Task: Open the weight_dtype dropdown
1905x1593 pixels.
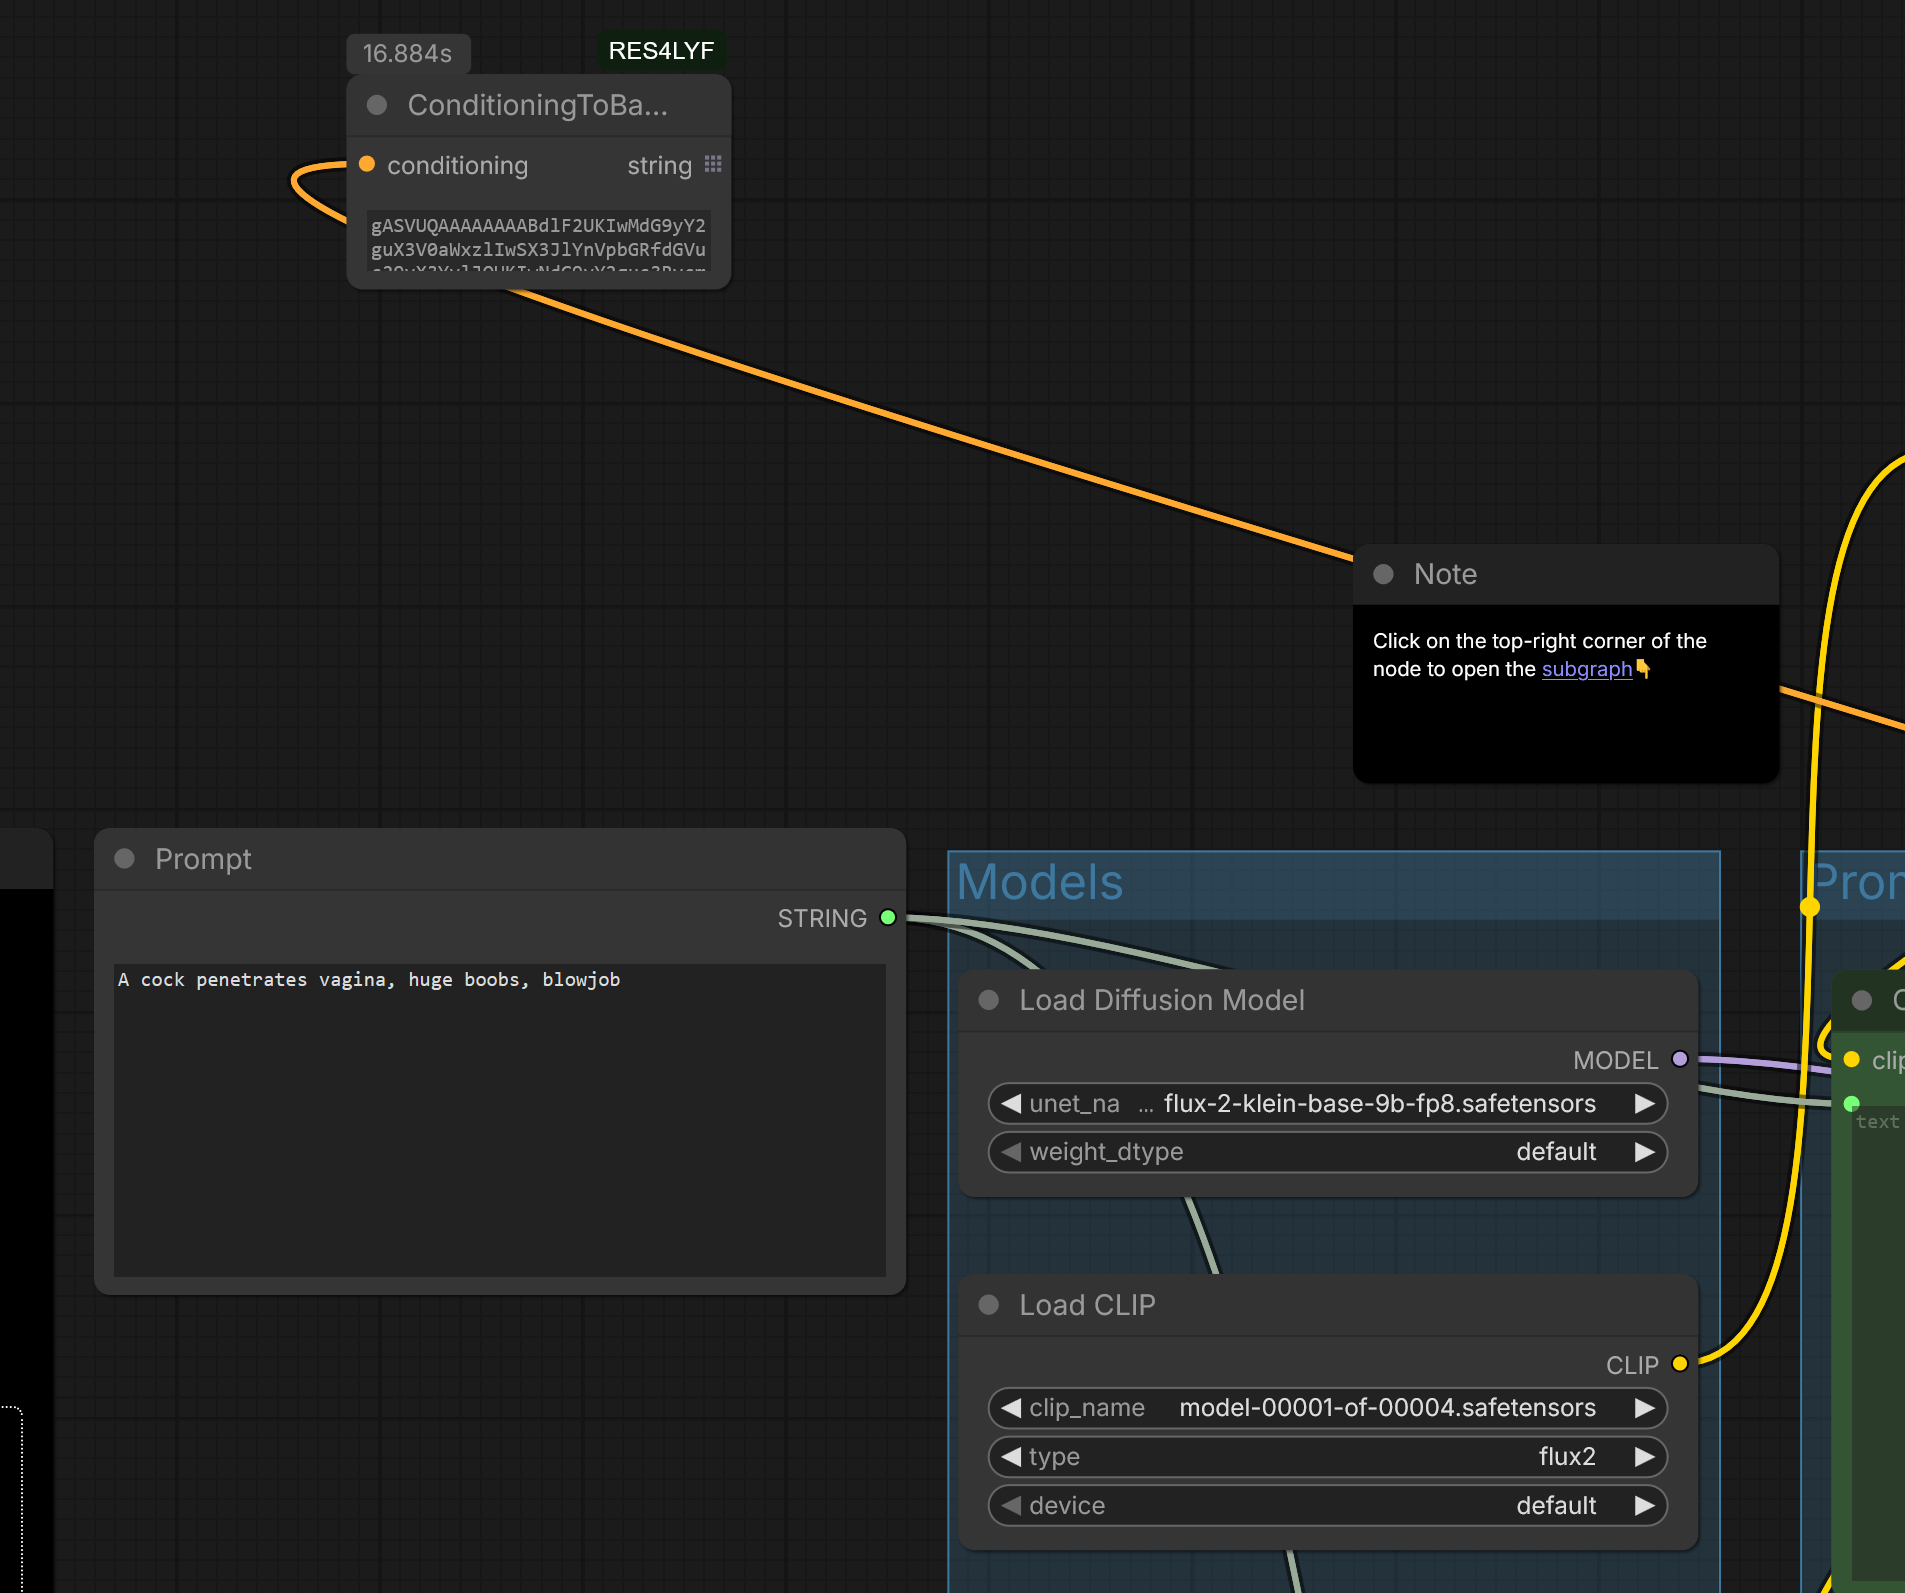Action: click(1328, 1151)
